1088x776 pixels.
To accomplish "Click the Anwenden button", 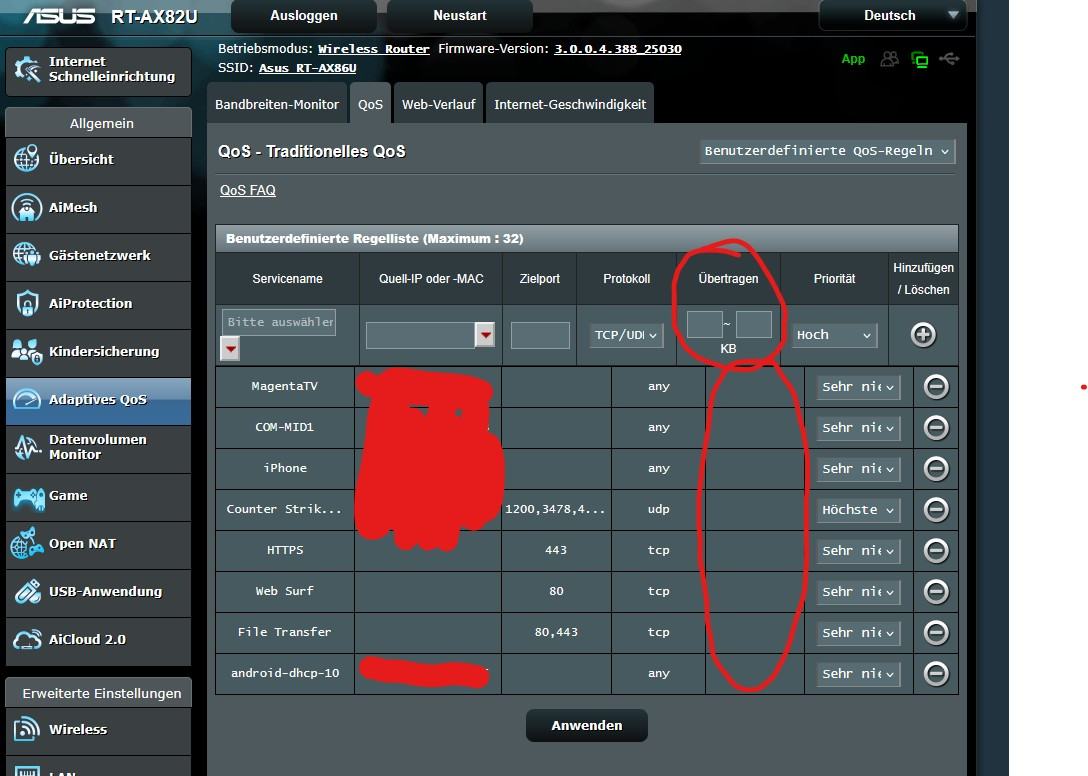I will point(587,725).
